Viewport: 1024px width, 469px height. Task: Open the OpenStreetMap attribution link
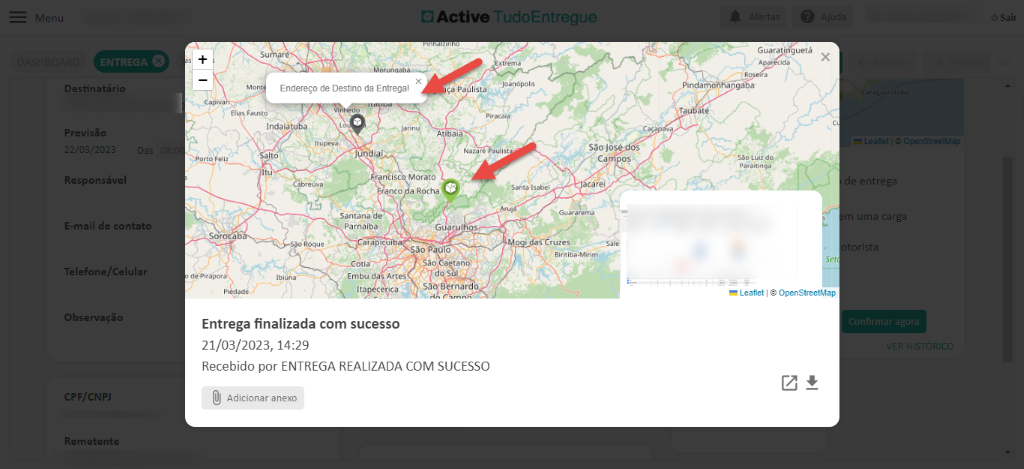(807, 293)
